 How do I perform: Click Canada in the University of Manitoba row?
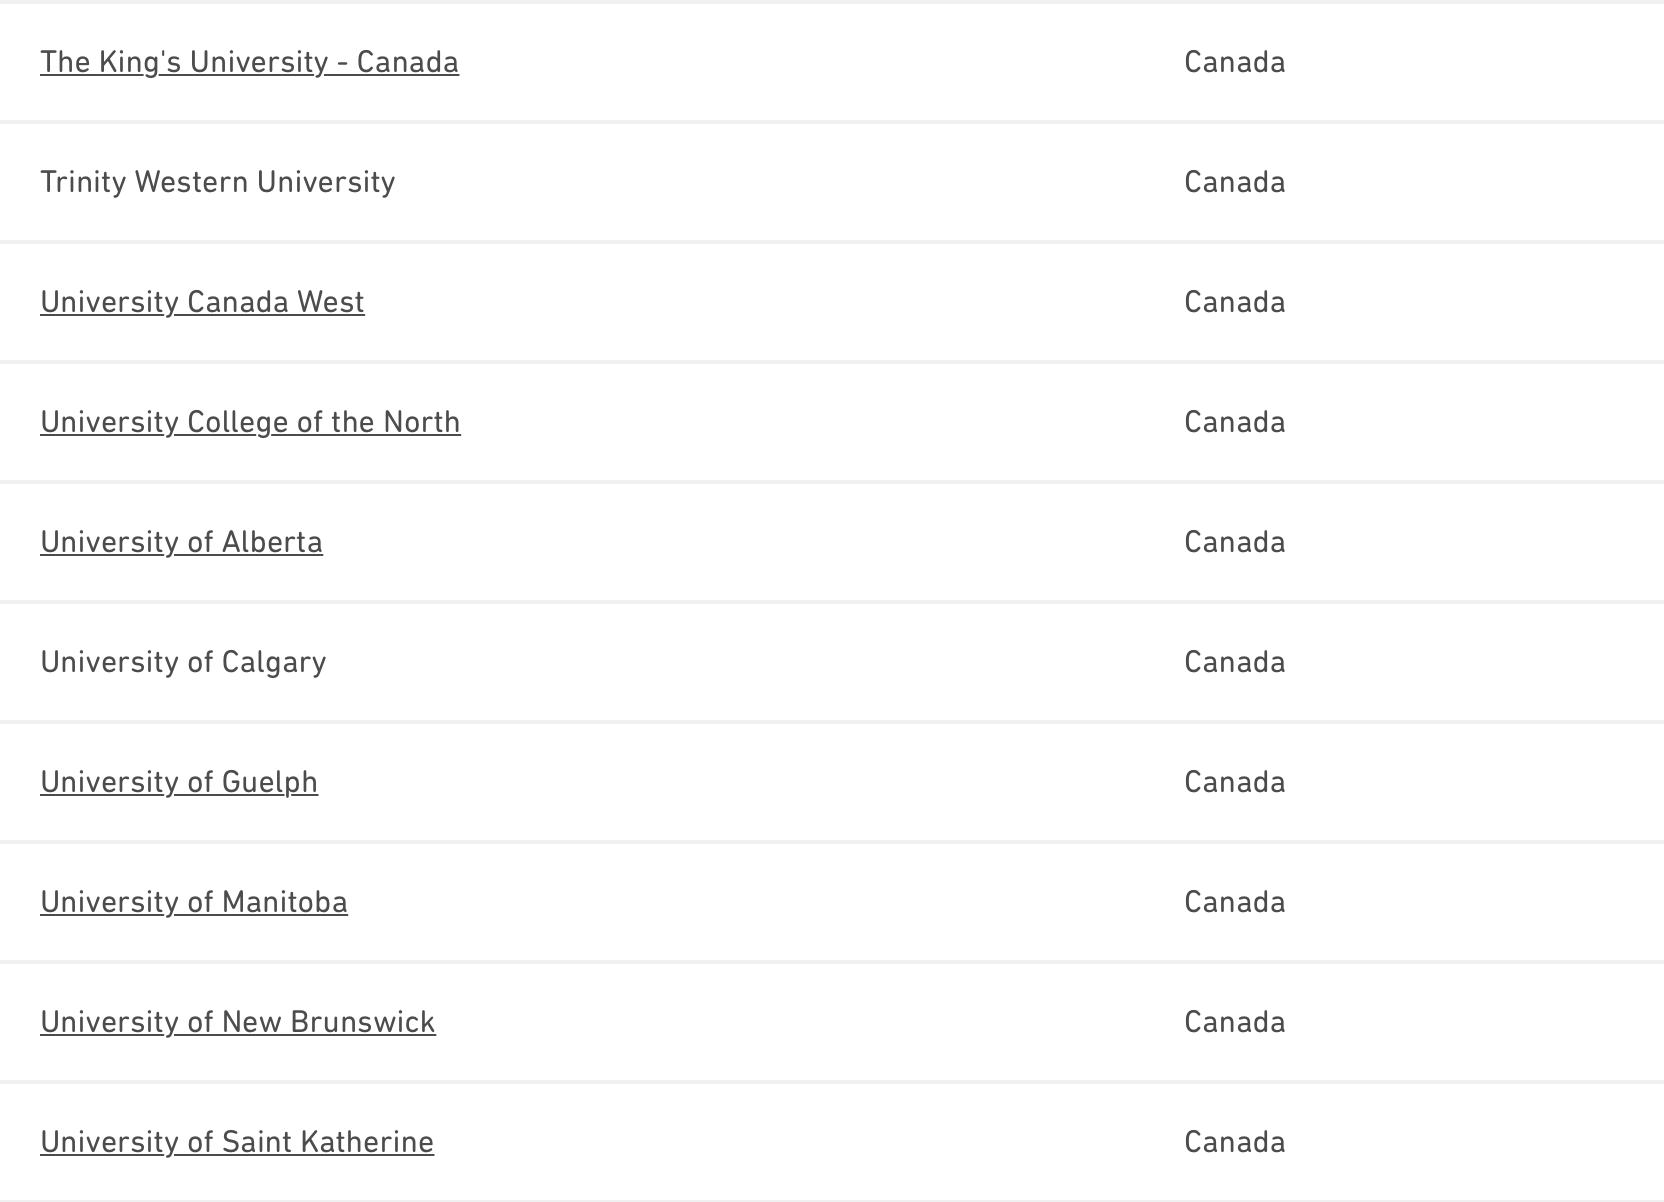[x=1234, y=902]
